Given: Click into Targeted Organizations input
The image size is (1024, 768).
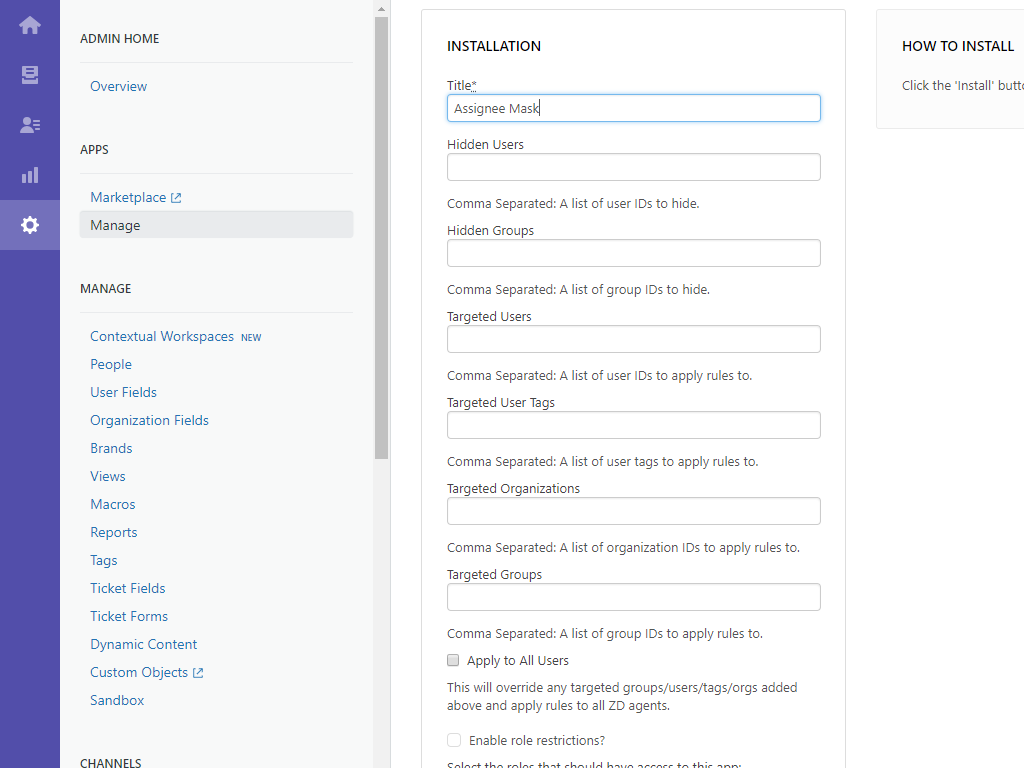Looking at the screenshot, I should 633,511.
